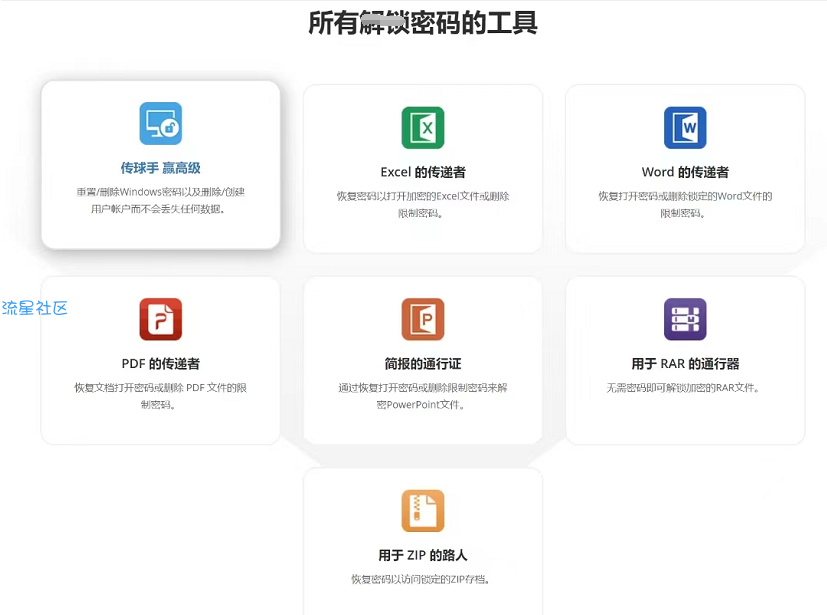Click the ZIP archive access description text
The width and height of the screenshot is (827, 615).
[422, 580]
